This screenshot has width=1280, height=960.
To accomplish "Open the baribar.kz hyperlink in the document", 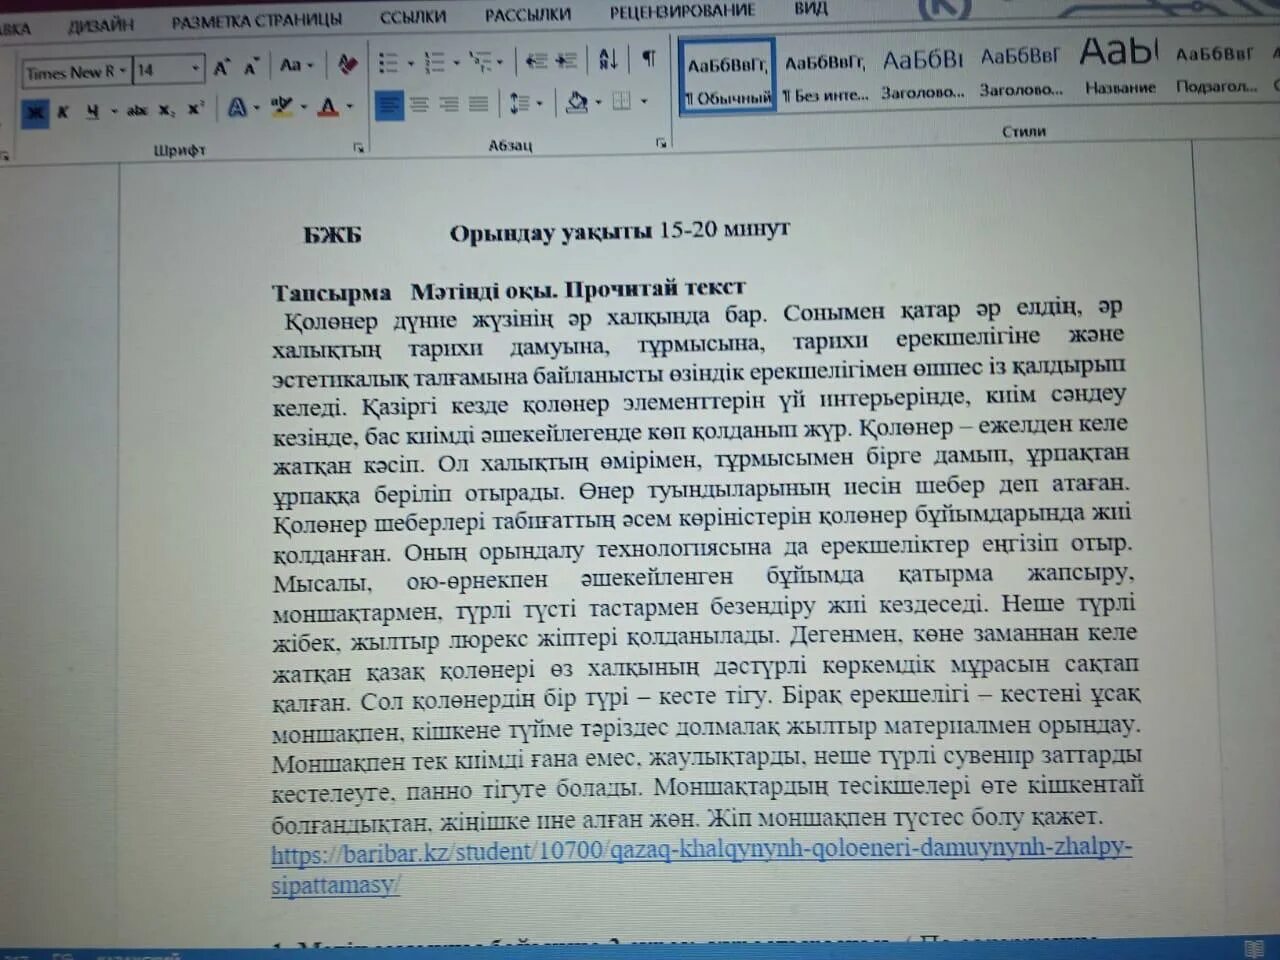I will (x=701, y=866).
